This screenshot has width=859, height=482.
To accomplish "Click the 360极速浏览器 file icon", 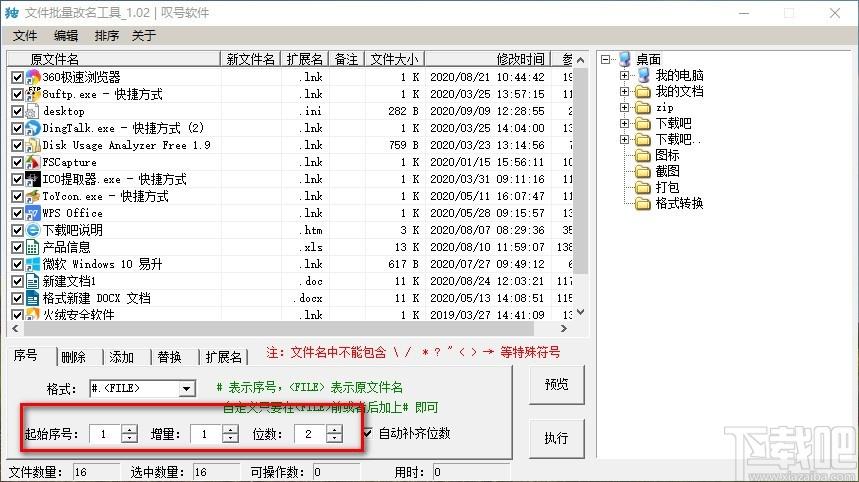I will tap(33, 77).
